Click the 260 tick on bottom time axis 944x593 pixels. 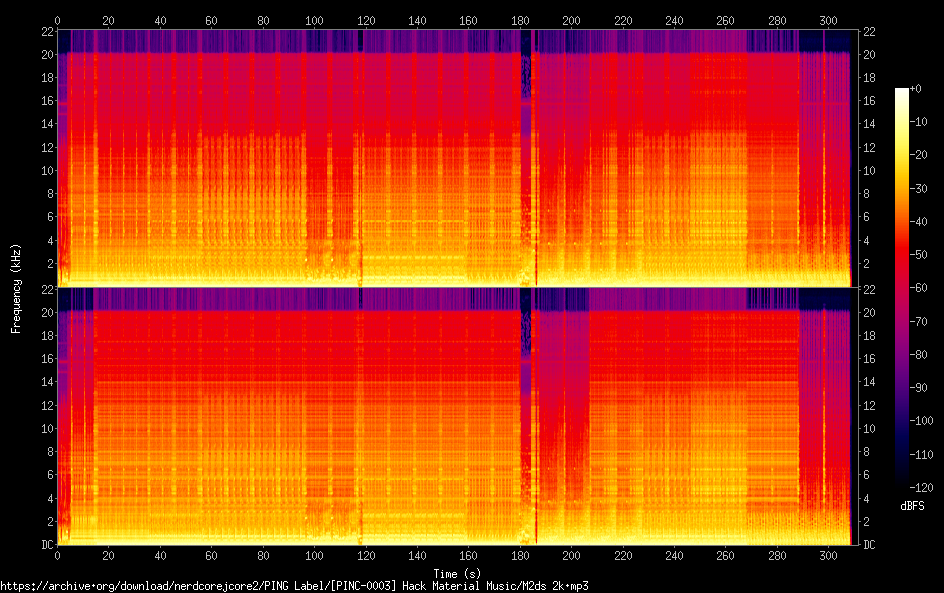(726, 554)
